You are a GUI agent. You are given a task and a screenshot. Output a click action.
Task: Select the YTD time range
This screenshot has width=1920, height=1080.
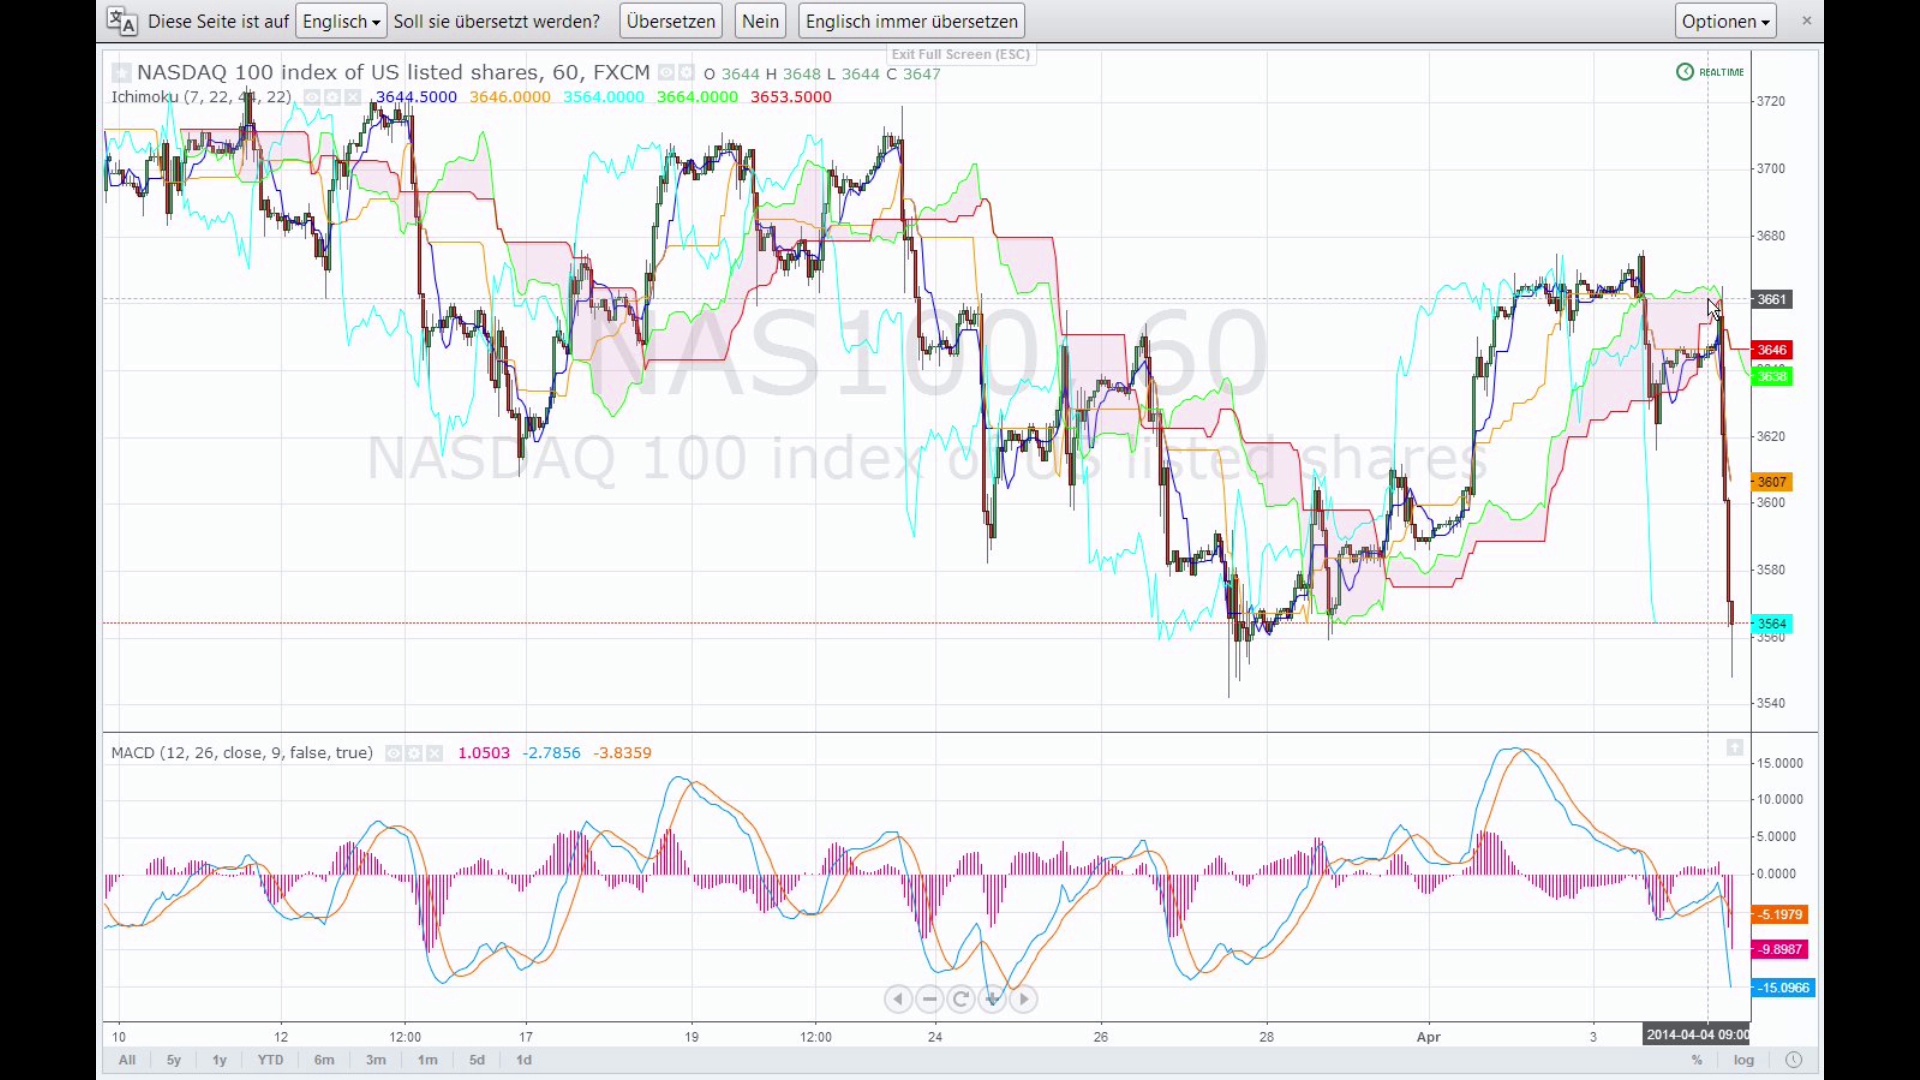pyautogui.click(x=270, y=1060)
